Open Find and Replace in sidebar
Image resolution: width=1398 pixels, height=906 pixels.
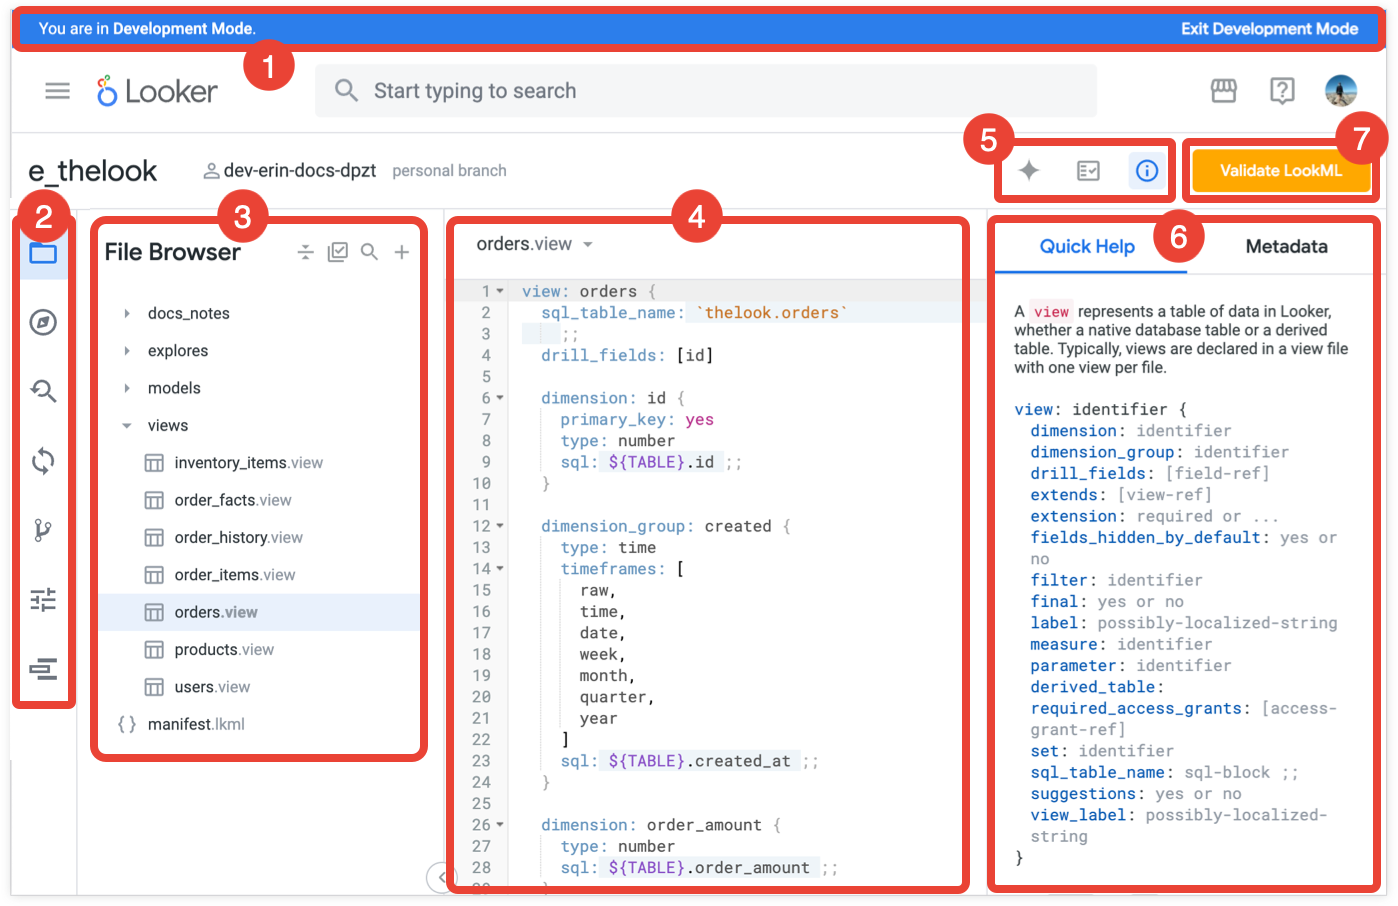pyautogui.click(x=43, y=391)
